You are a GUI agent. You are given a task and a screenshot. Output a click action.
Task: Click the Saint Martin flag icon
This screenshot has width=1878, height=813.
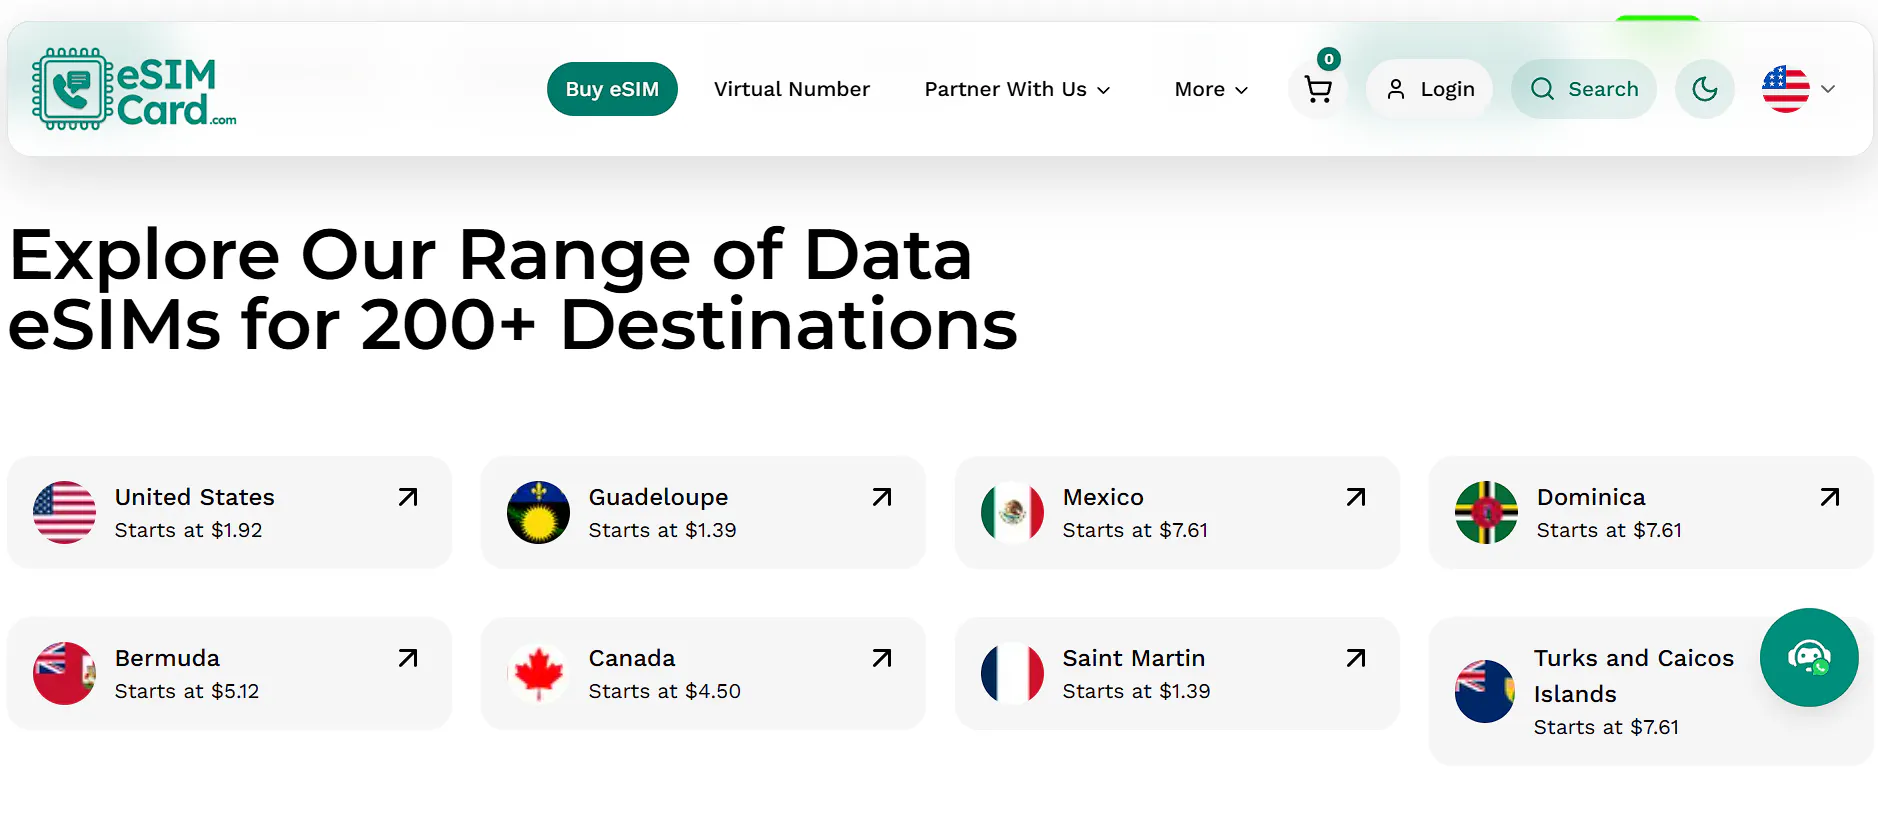coord(1012,673)
